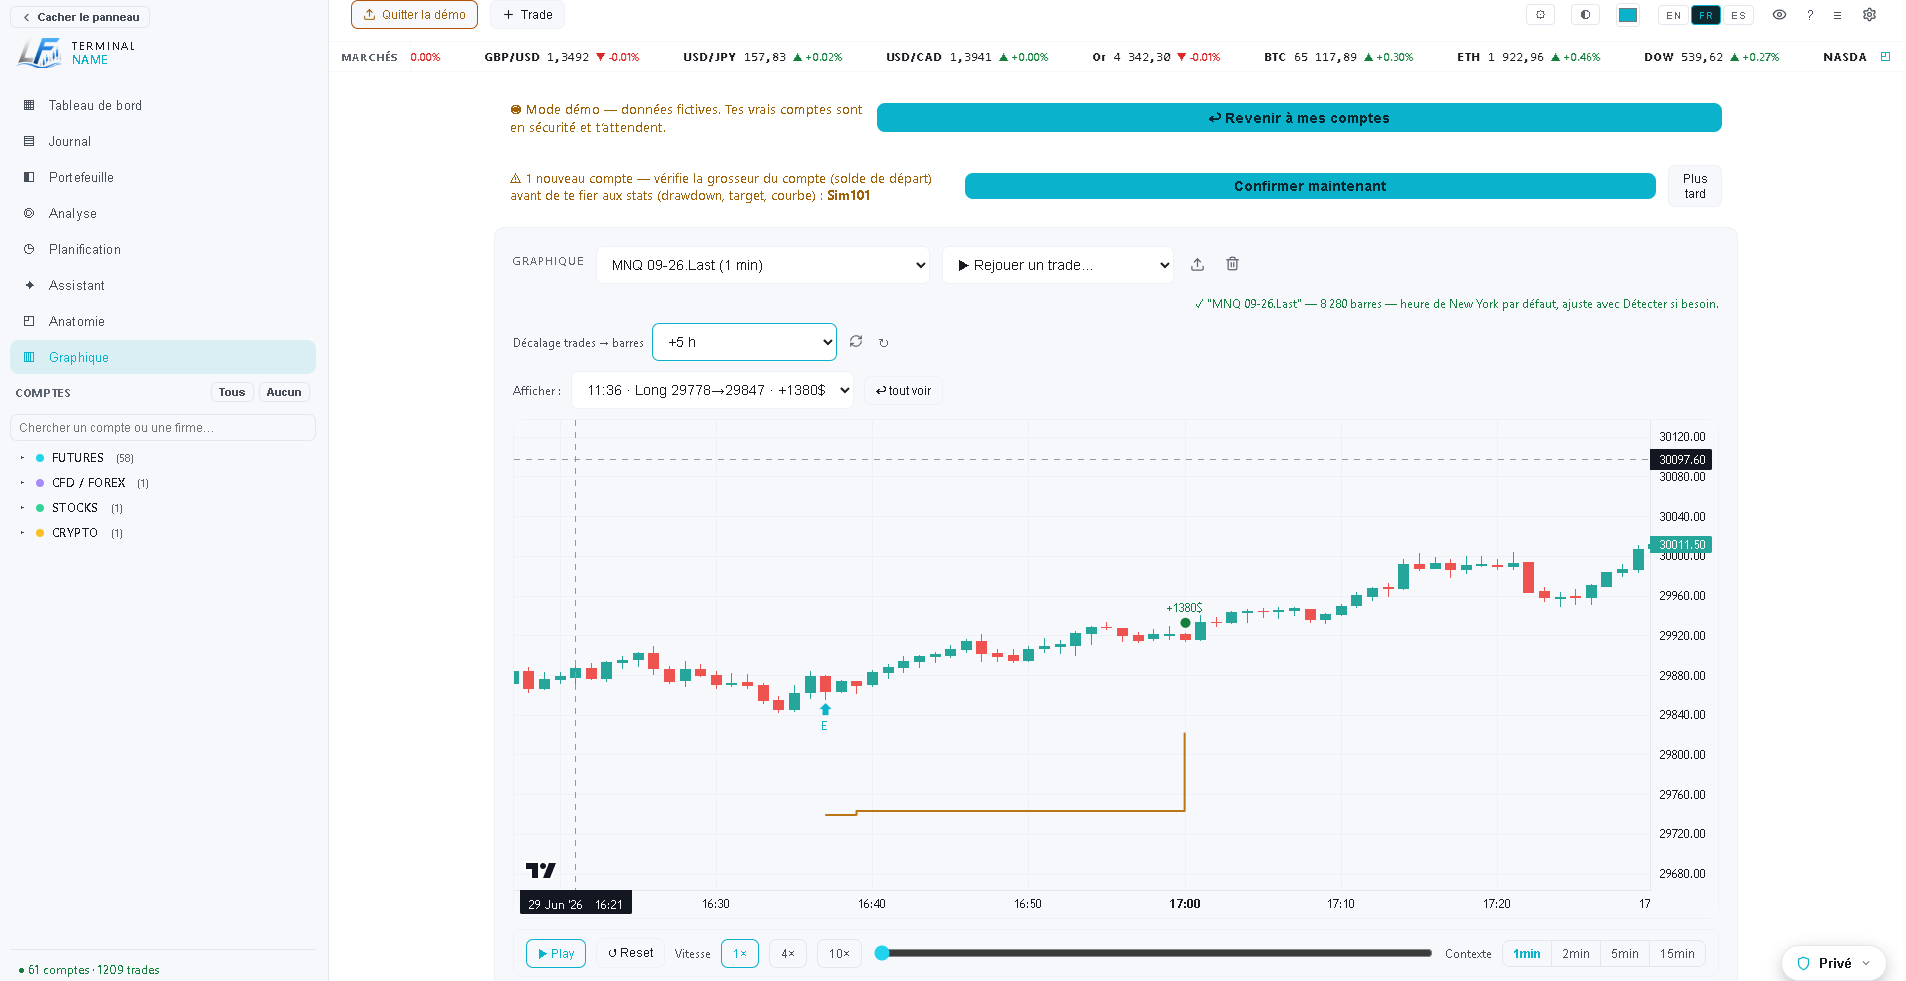Image resolution: width=1906 pixels, height=981 pixels.
Task: Expand the Privé privacy dropdown
Action: pyautogui.click(x=1834, y=963)
